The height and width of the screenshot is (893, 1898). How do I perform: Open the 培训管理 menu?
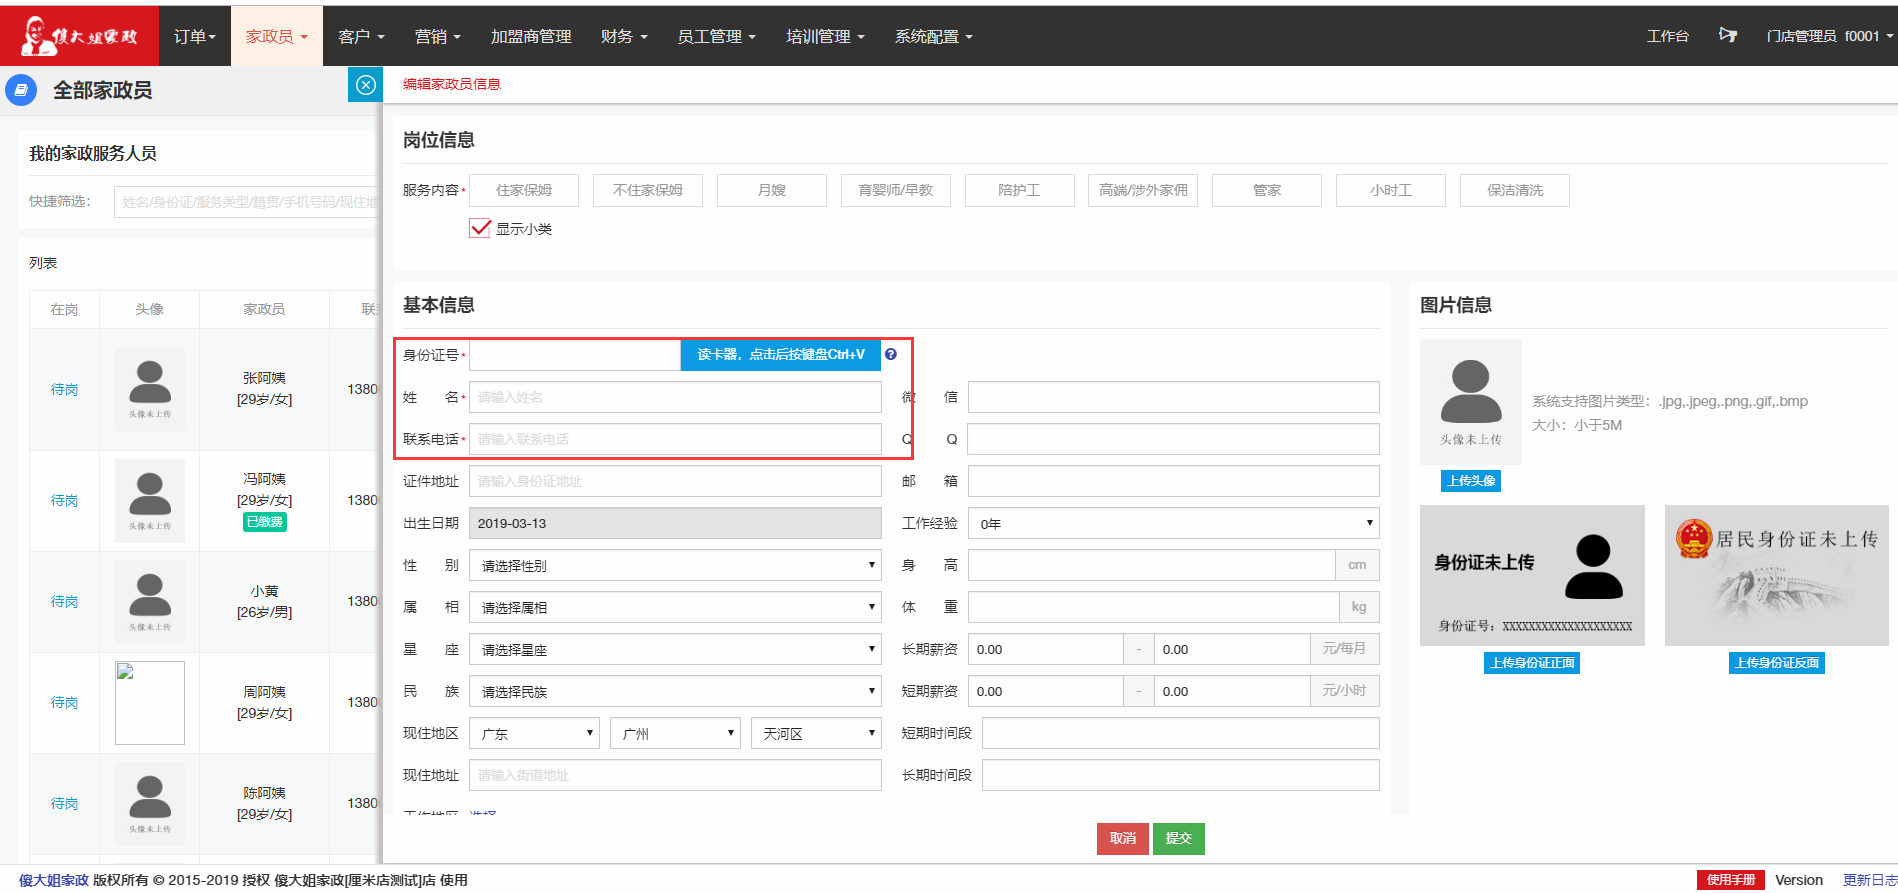[825, 36]
